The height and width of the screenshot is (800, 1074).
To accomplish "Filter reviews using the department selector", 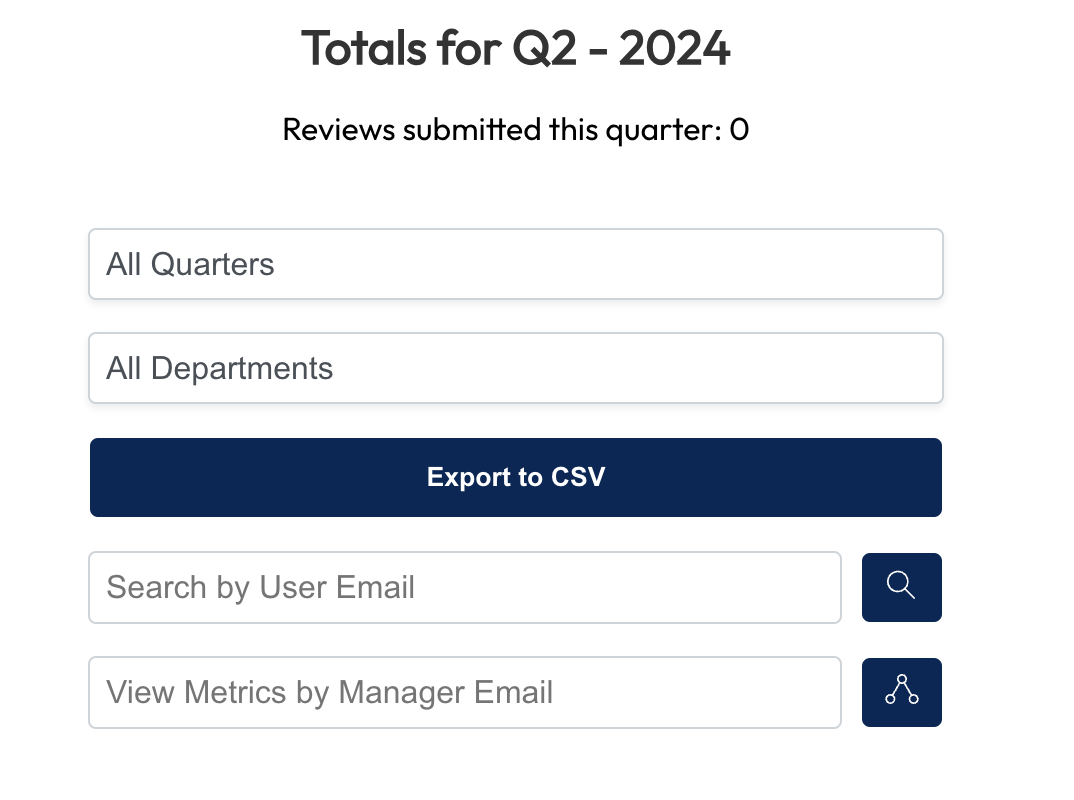I will coord(515,368).
